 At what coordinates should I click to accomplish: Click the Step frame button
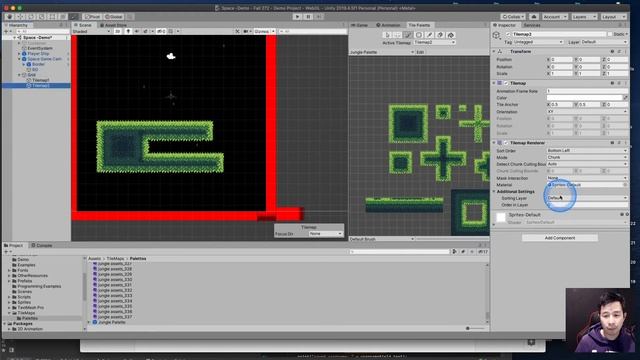click(319, 17)
